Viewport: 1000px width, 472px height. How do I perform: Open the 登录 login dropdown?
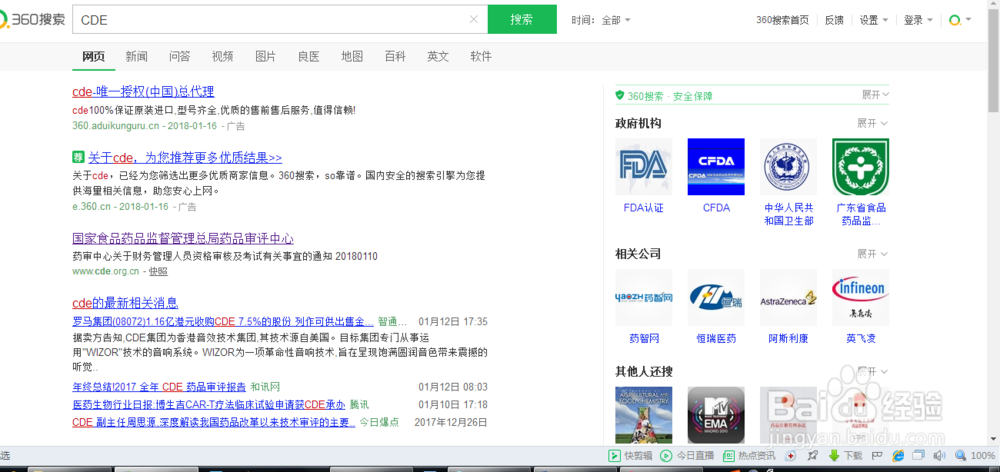(x=918, y=20)
